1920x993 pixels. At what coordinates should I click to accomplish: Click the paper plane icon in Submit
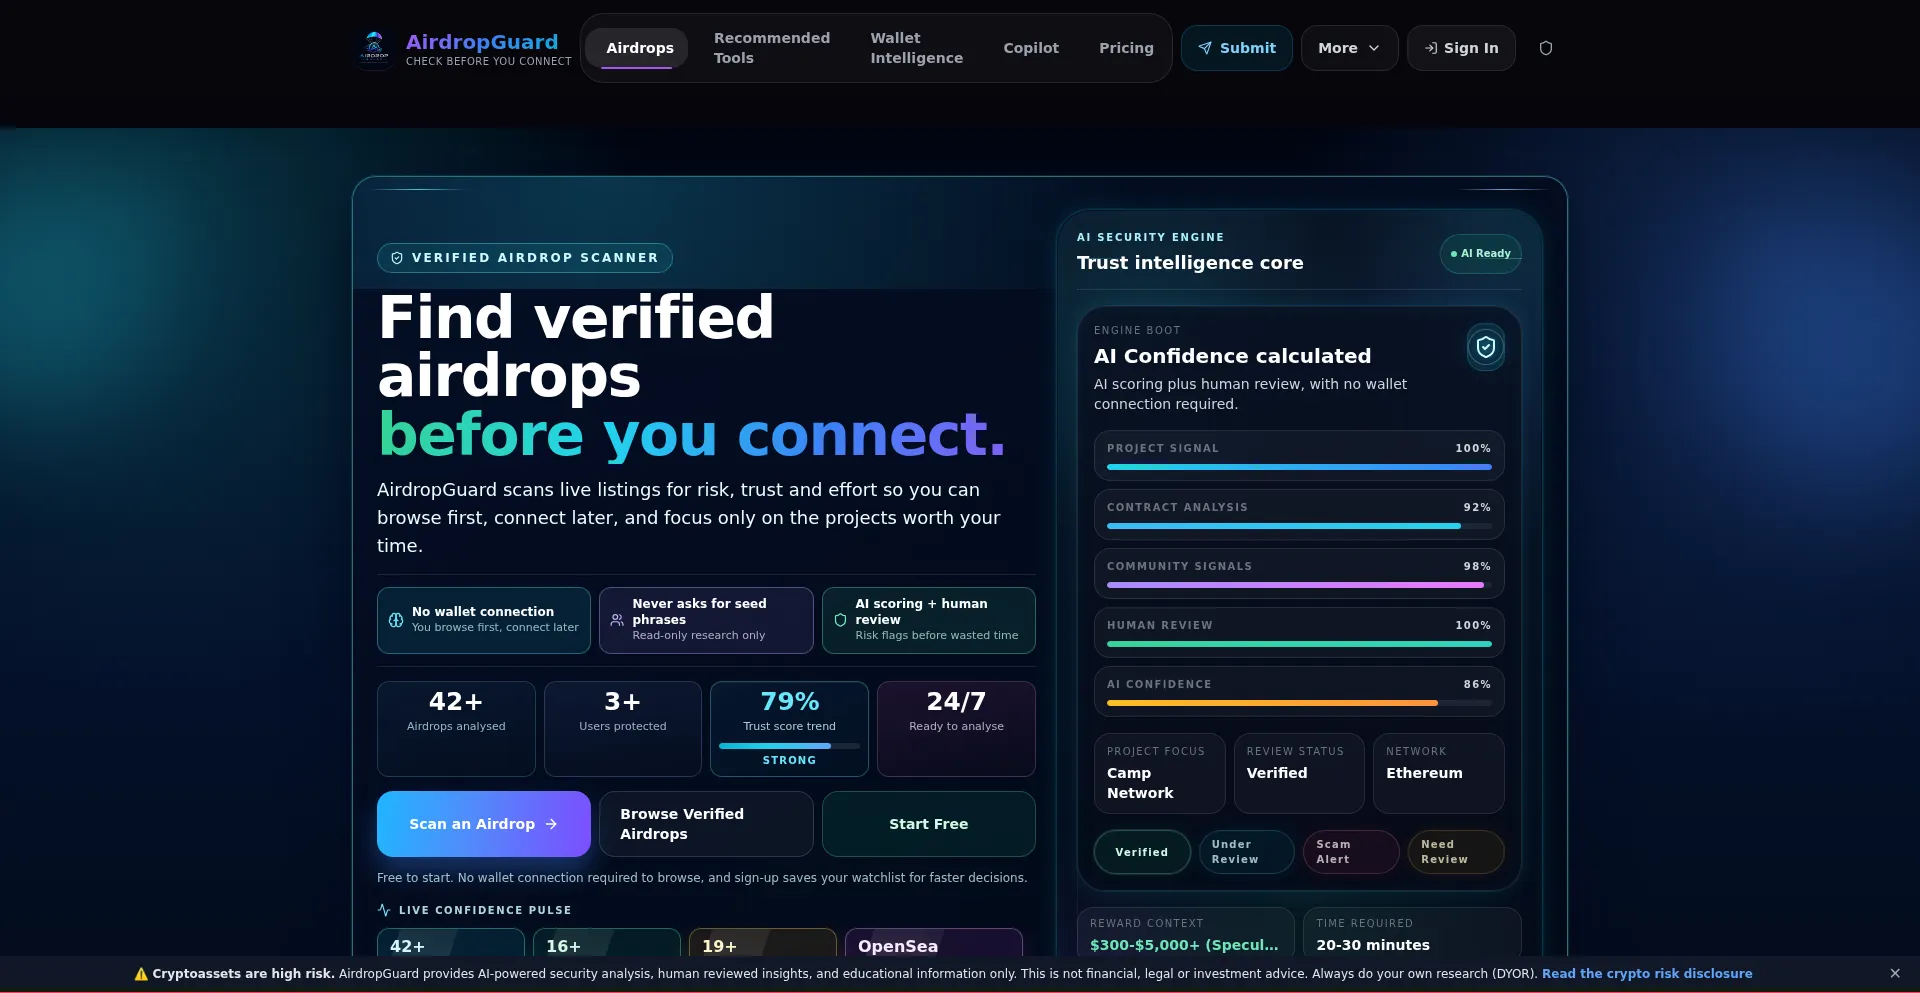click(x=1205, y=48)
